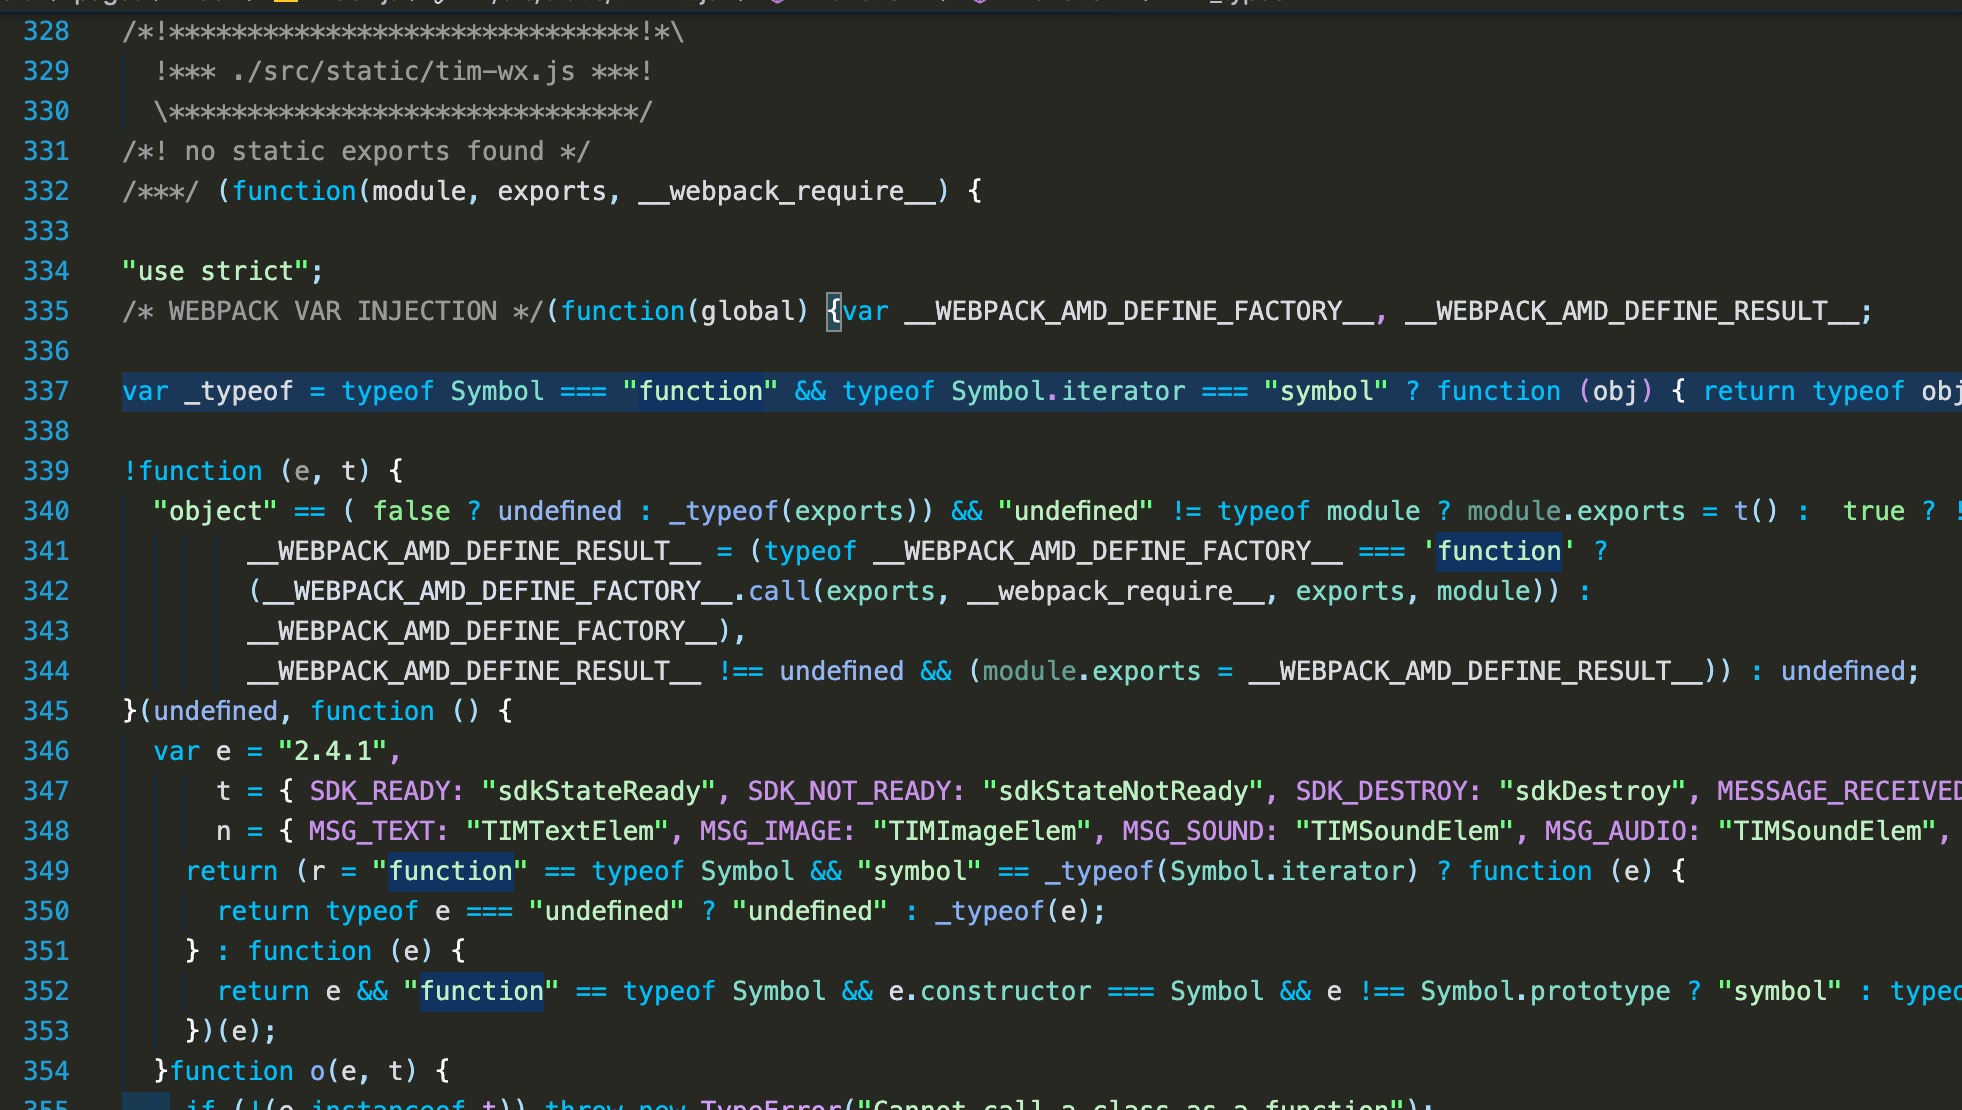This screenshot has height=1110, width=1962.
Task: Click the highlighted "function" string on line 352
Action: pos(481,991)
